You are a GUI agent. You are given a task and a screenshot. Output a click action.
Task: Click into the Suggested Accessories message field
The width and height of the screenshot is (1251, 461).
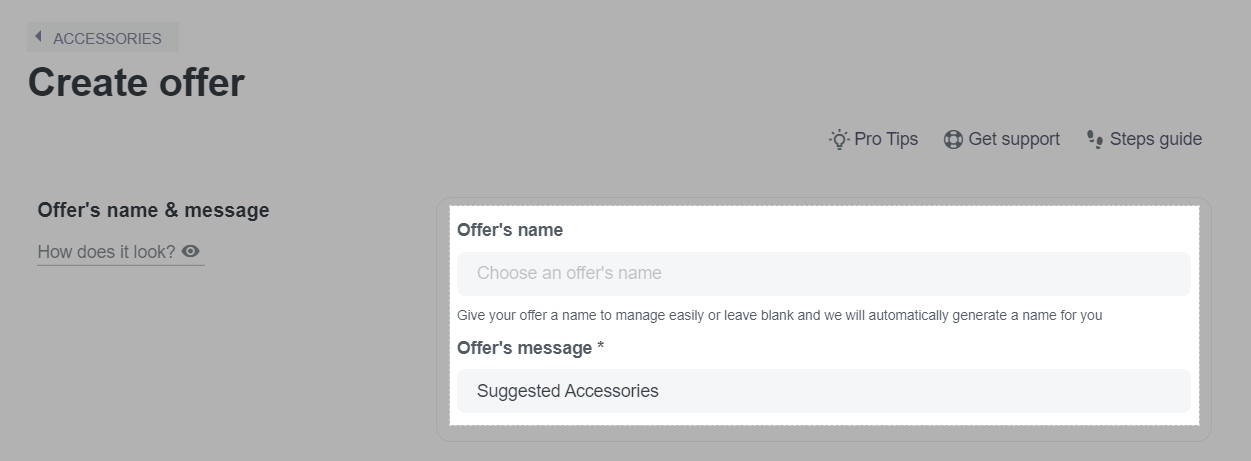824,391
